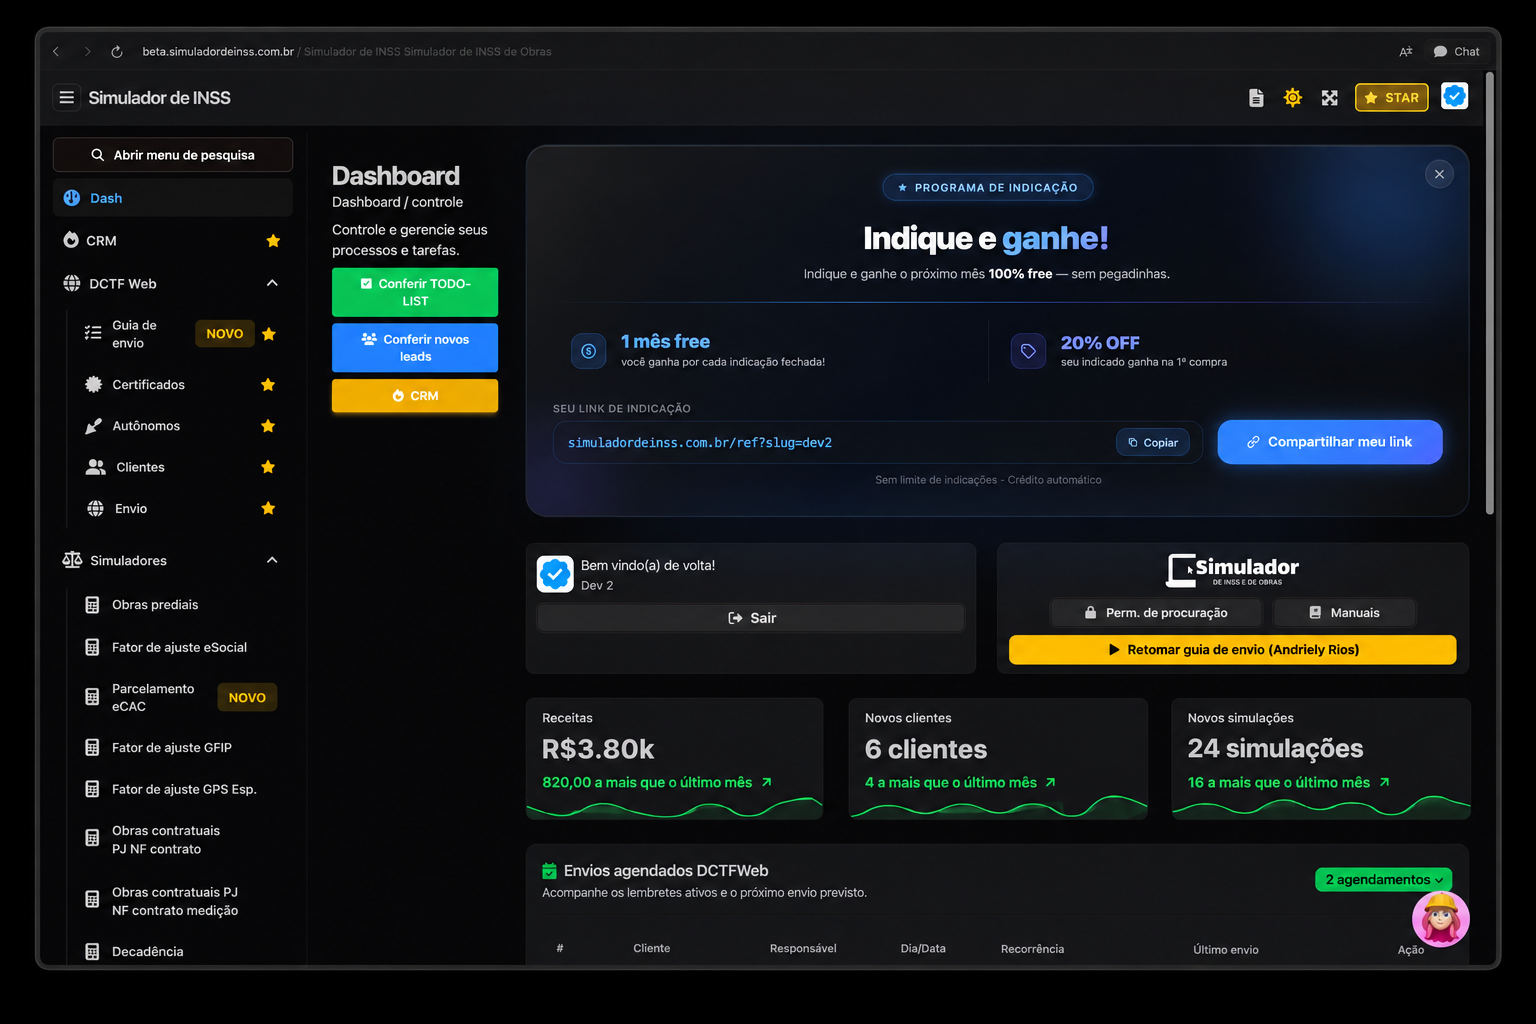Image resolution: width=1536 pixels, height=1024 pixels.
Task: Close the Indique e ganhe banner
Action: 1439,174
